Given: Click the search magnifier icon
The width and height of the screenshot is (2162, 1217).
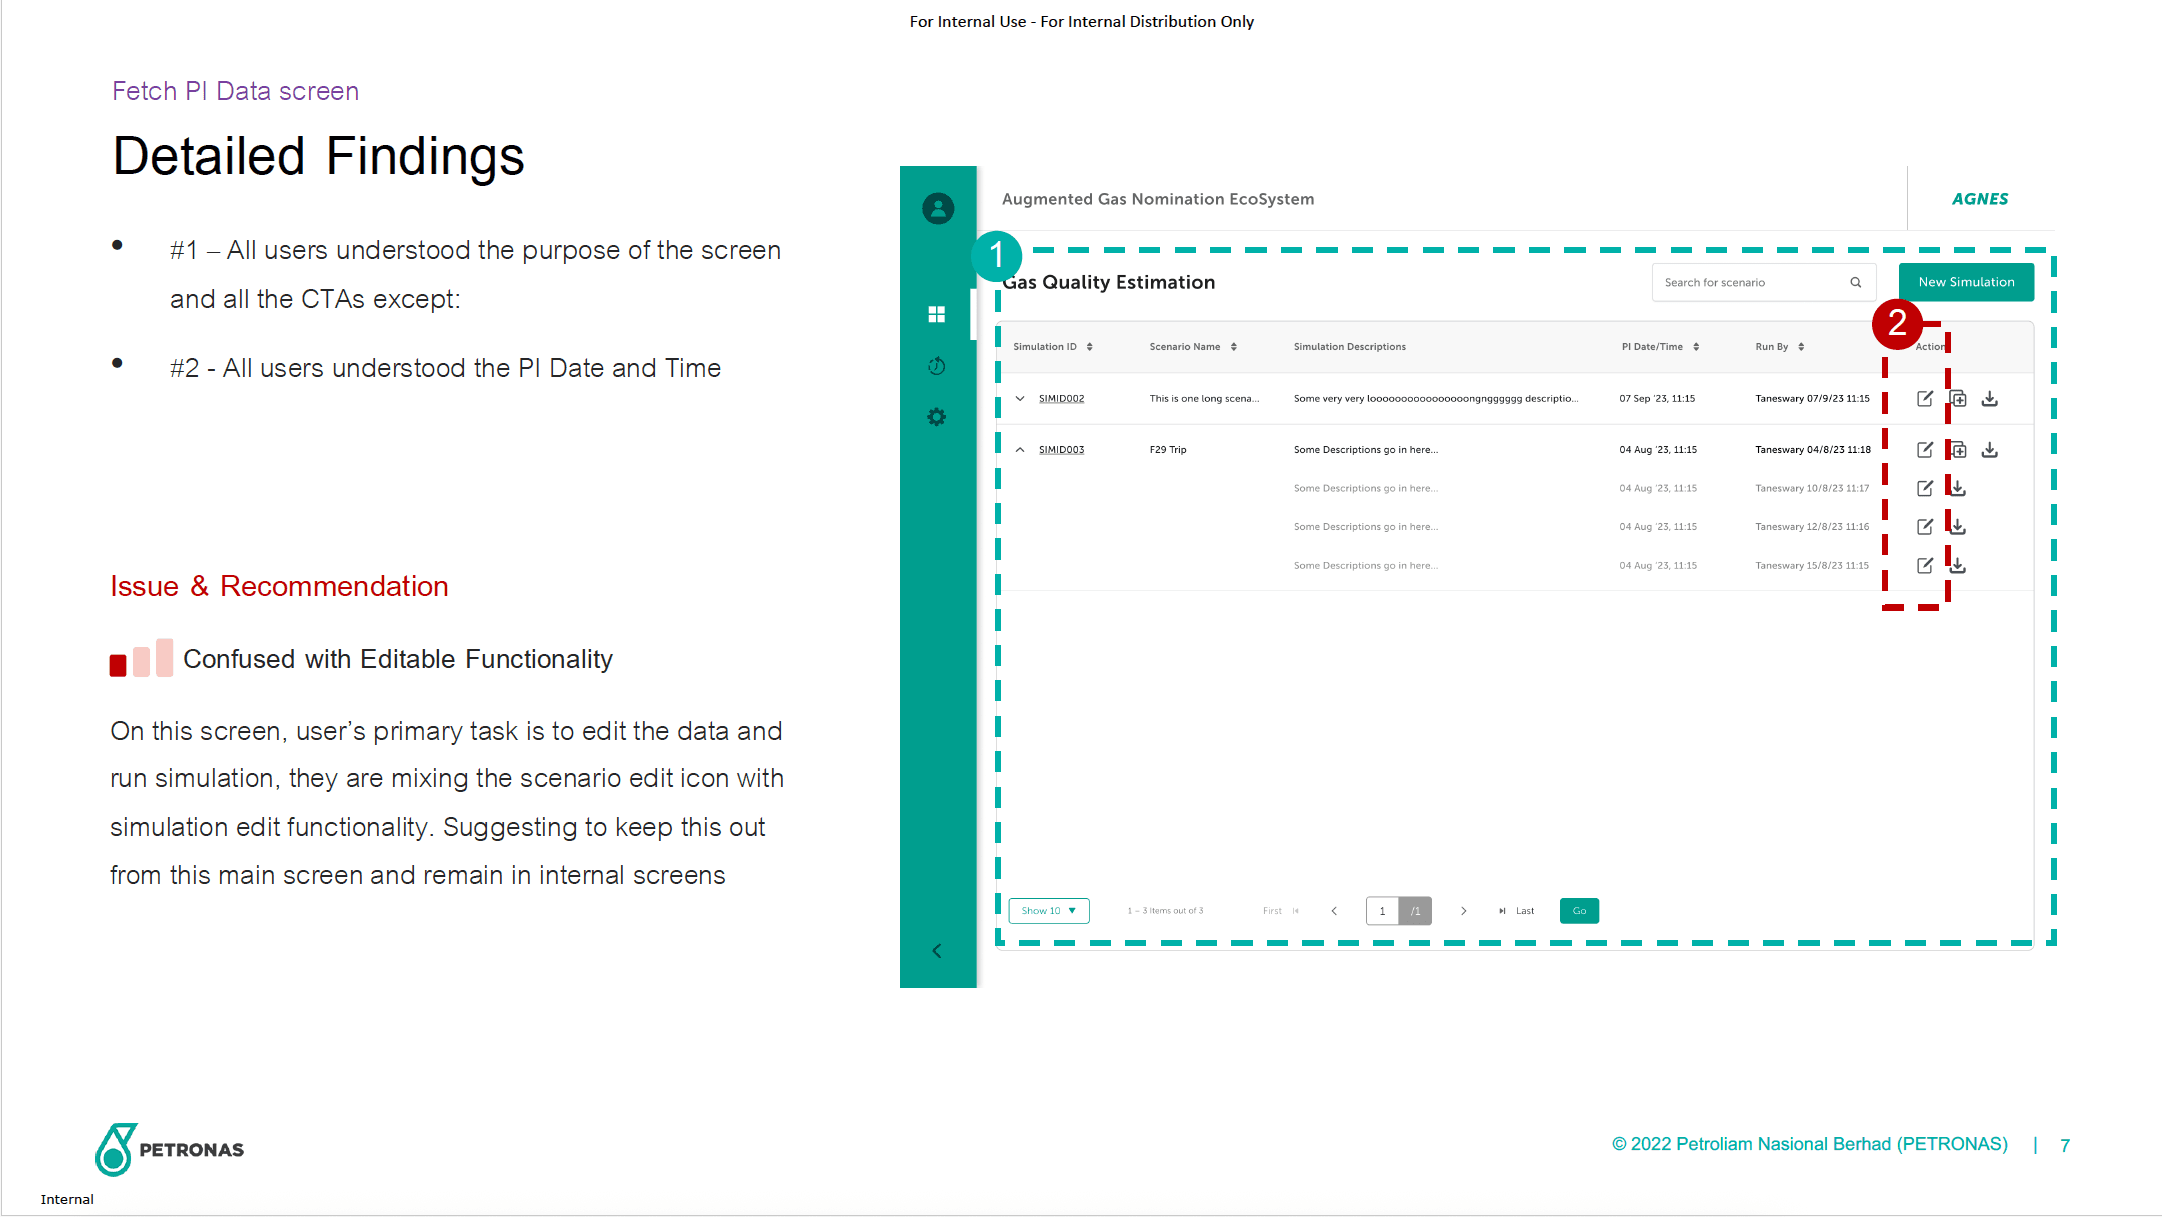Looking at the screenshot, I should [1855, 283].
